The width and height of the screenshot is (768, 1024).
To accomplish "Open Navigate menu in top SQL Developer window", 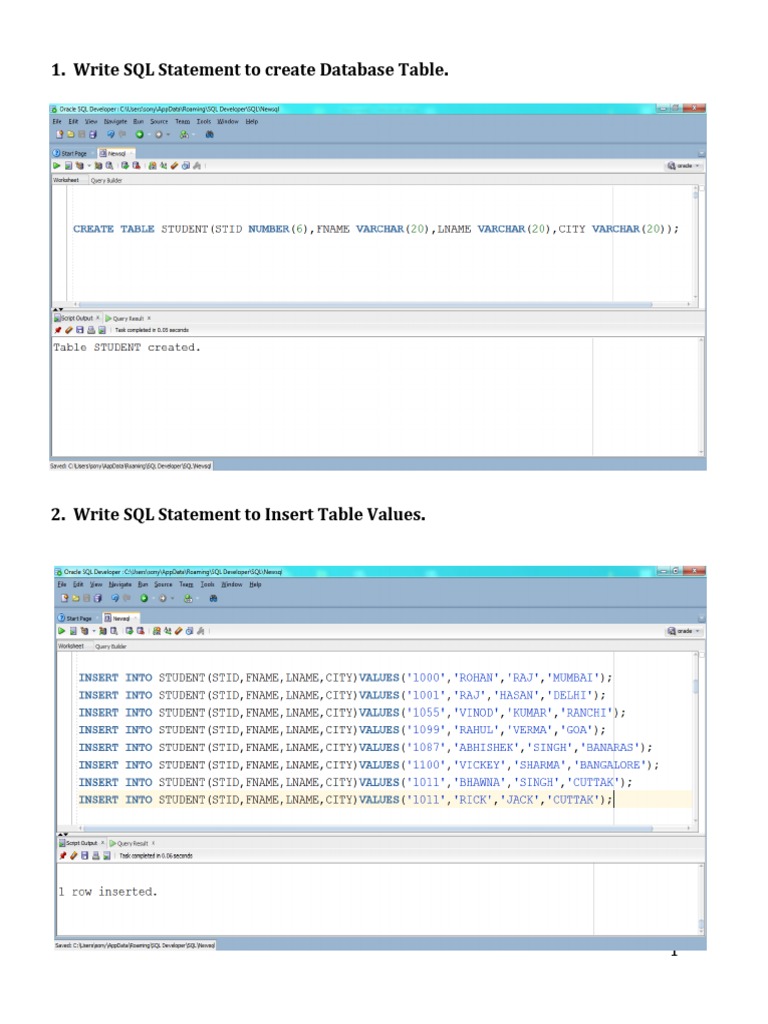I will pos(116,121).
